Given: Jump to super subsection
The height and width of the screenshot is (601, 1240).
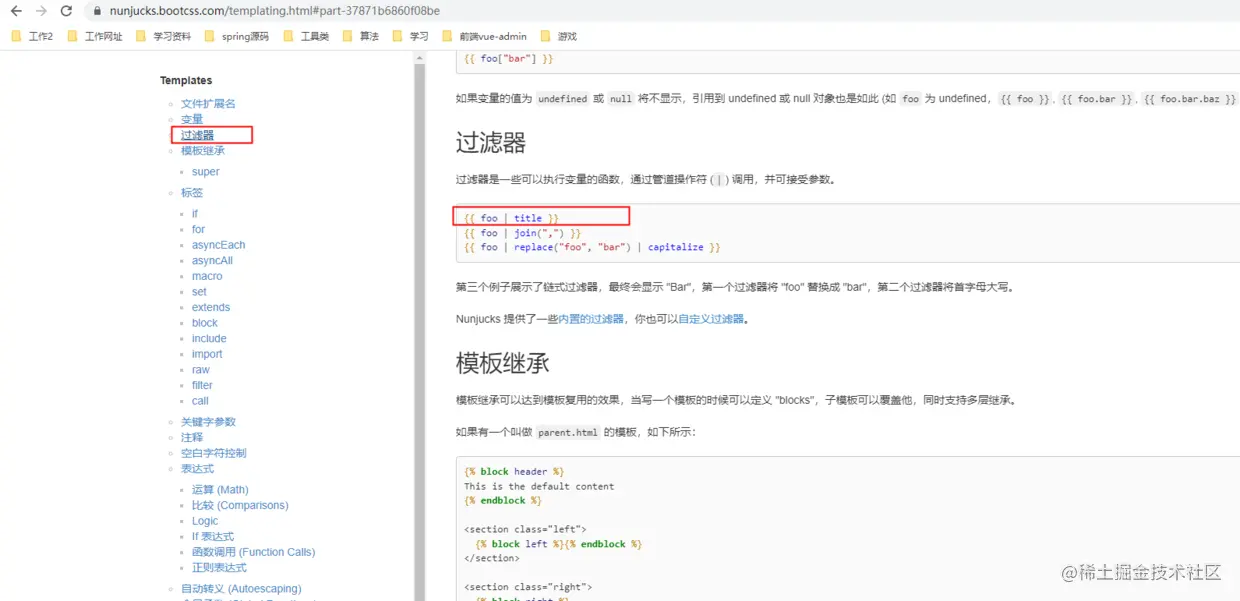Looking at the screenshot, I should click(x=205, y=172).
